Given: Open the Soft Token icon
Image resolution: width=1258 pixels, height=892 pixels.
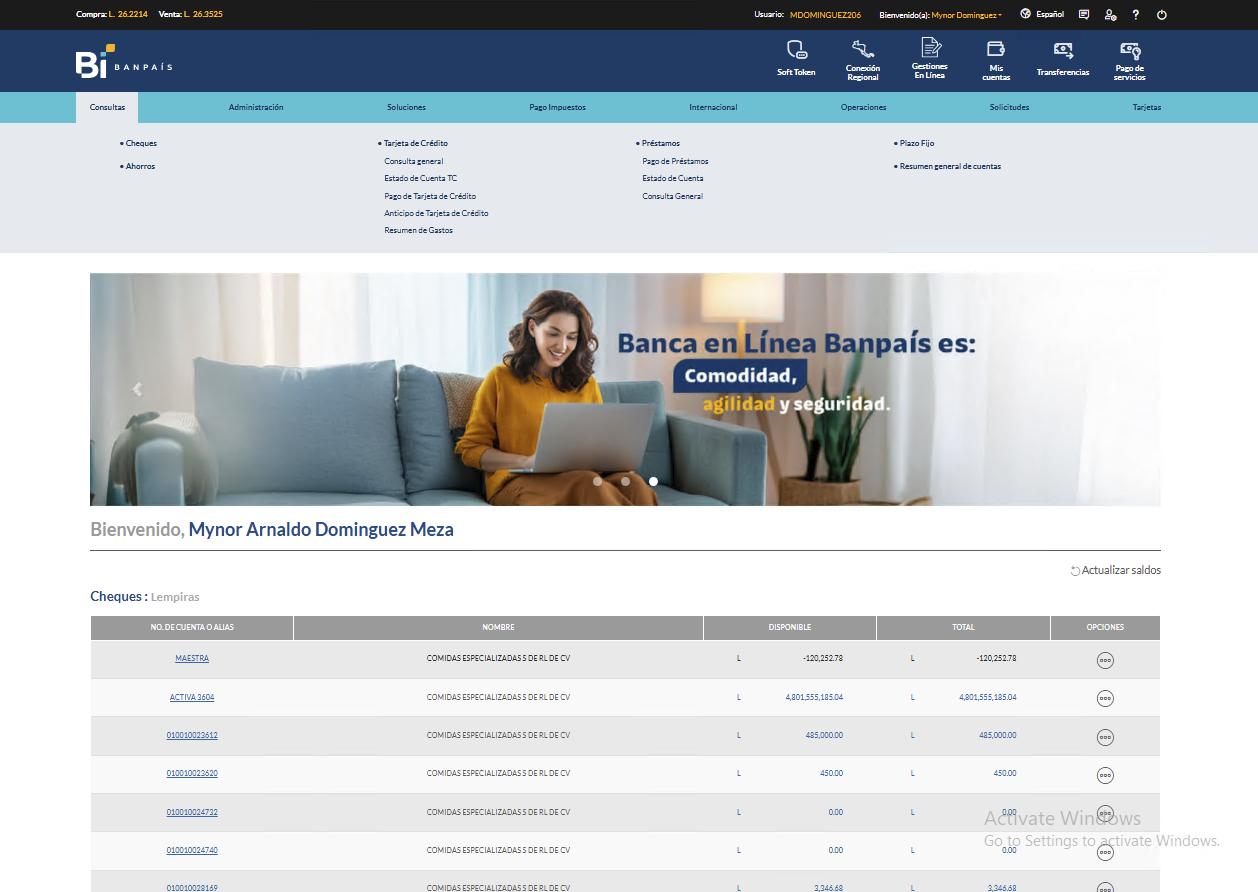Looking at the screenshot, I should [796, 50].
